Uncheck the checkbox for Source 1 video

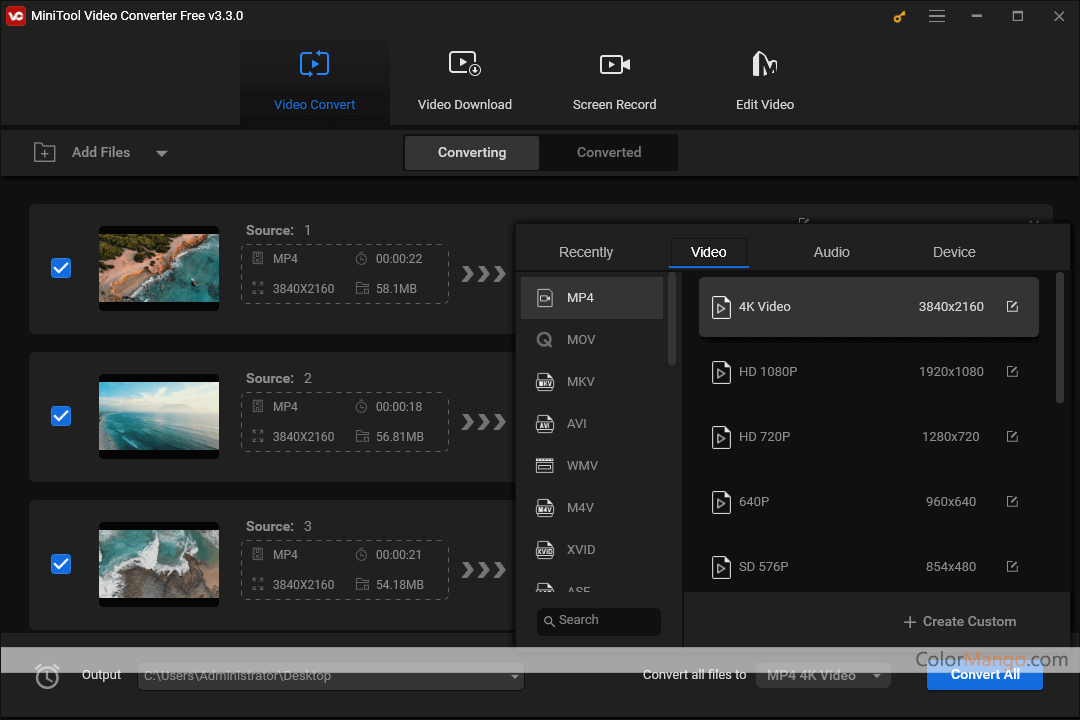(x=61, y=268)
